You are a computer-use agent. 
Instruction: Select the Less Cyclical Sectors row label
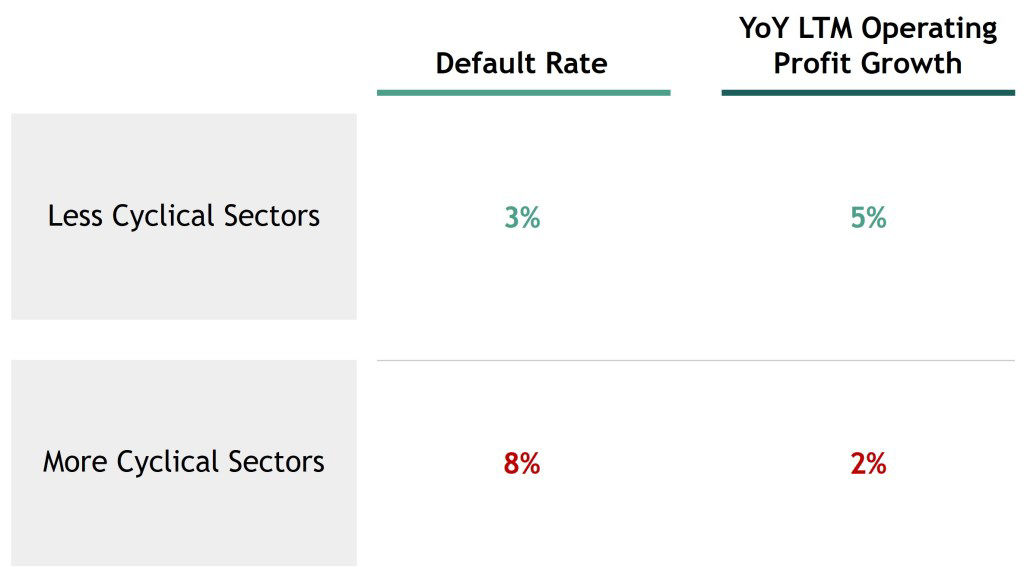coord(184,216)
